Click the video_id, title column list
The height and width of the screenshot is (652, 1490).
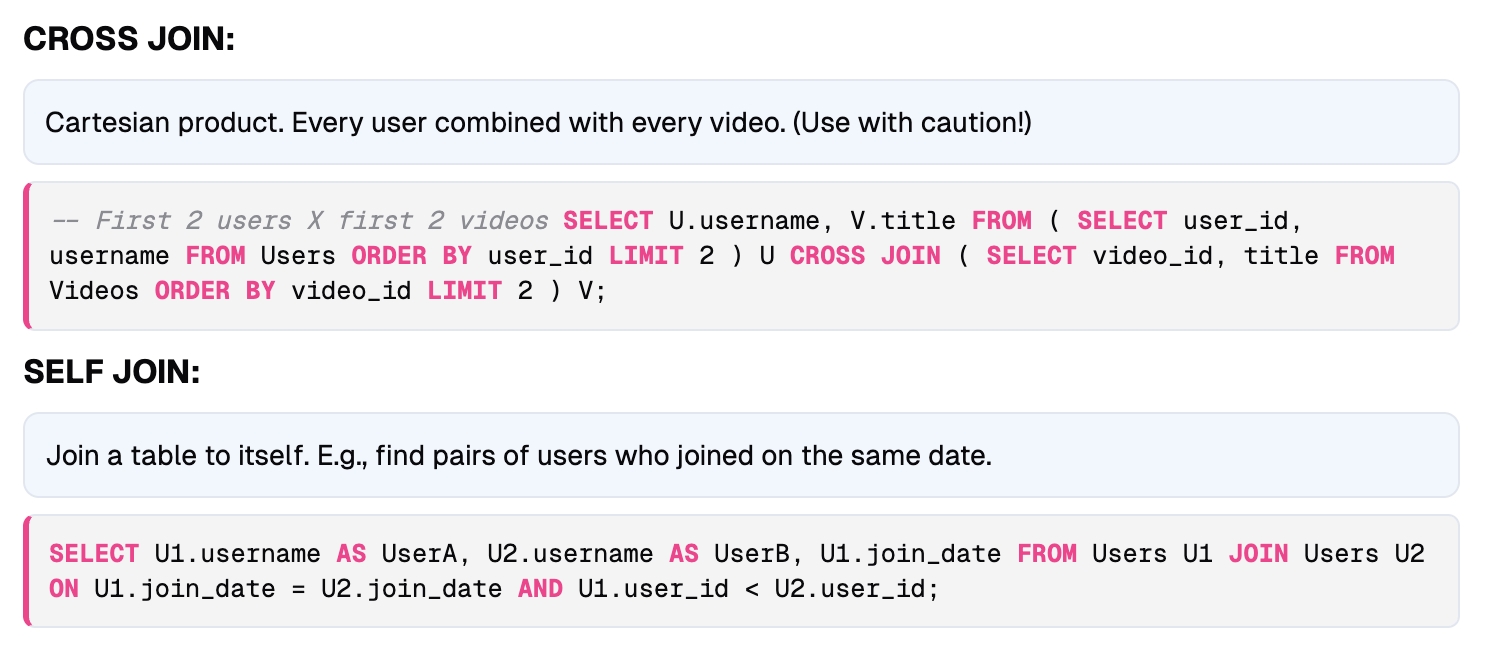(1205, 255)
